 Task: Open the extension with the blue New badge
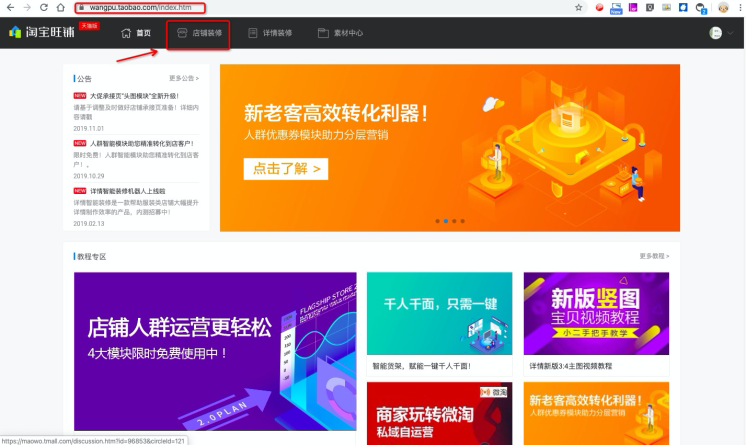[x=616, y=8]
